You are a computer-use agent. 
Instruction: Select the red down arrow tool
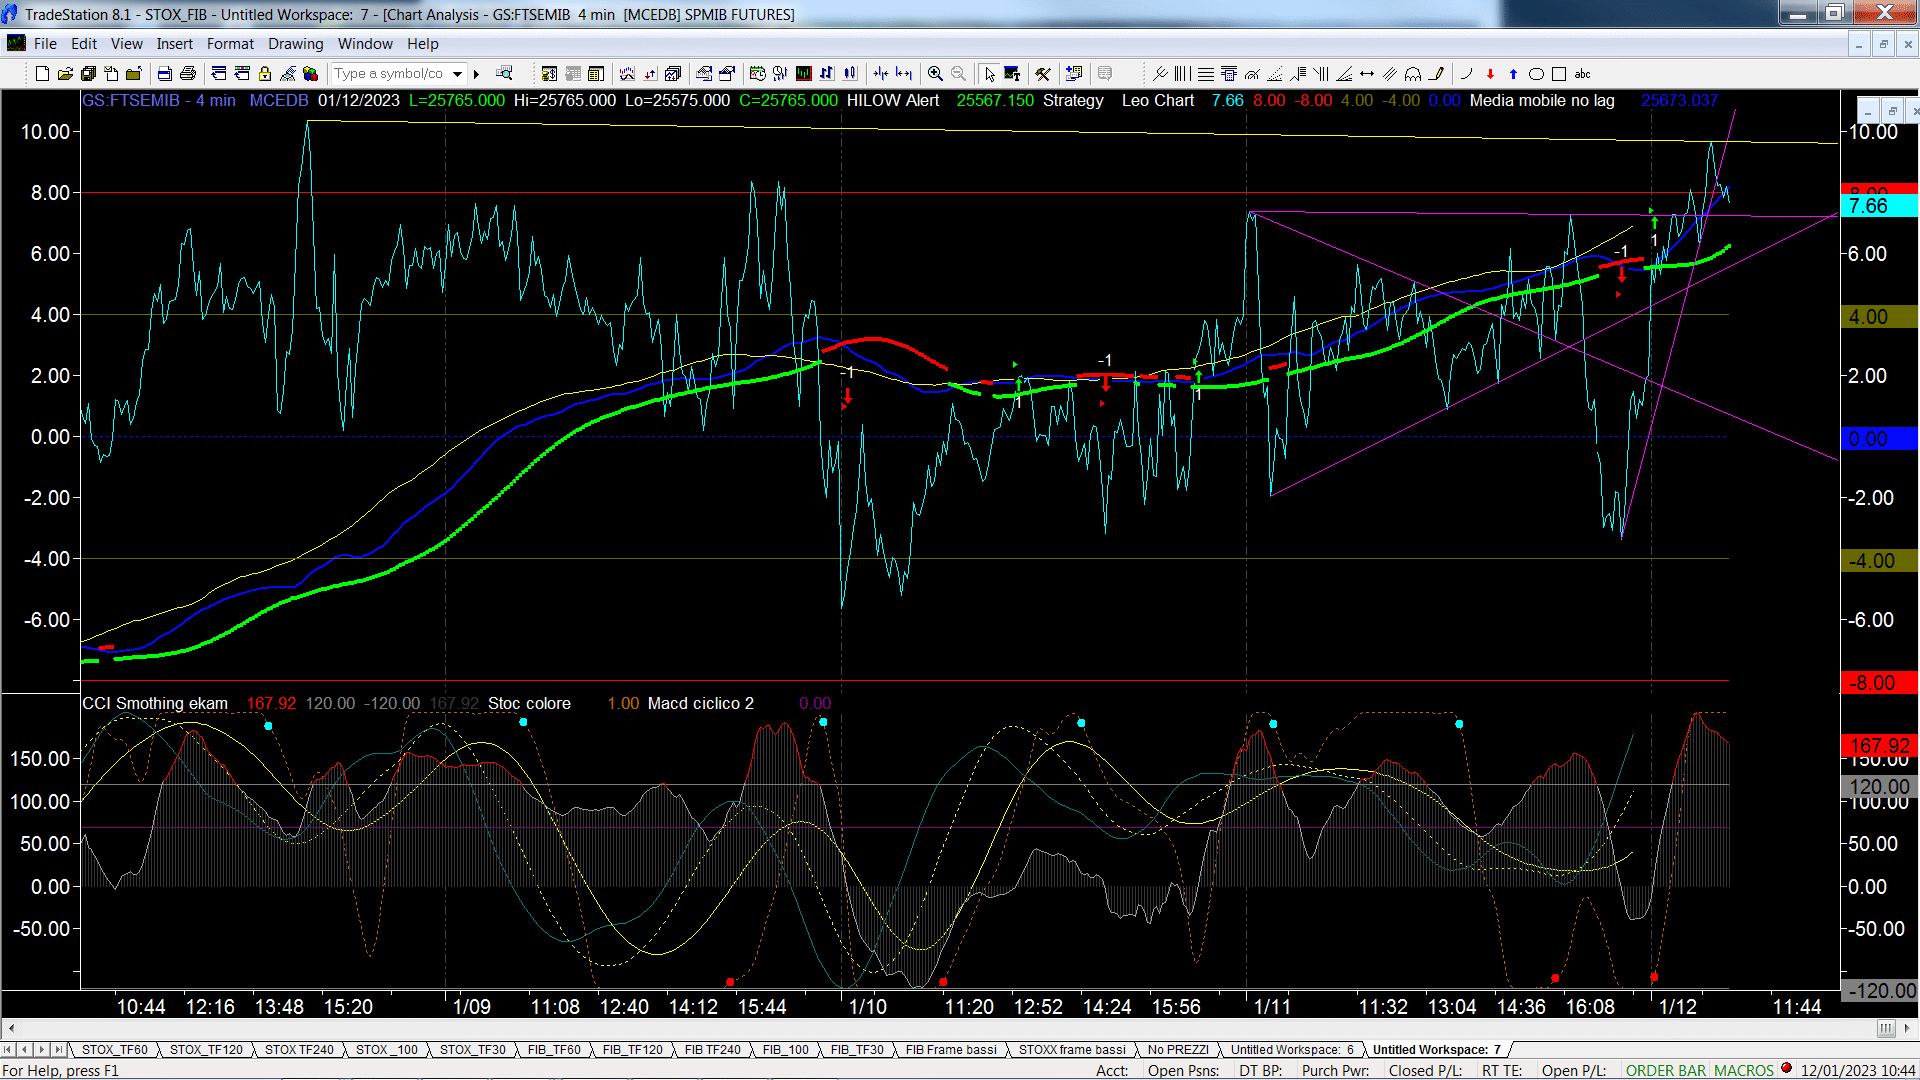click(1490, 74)
